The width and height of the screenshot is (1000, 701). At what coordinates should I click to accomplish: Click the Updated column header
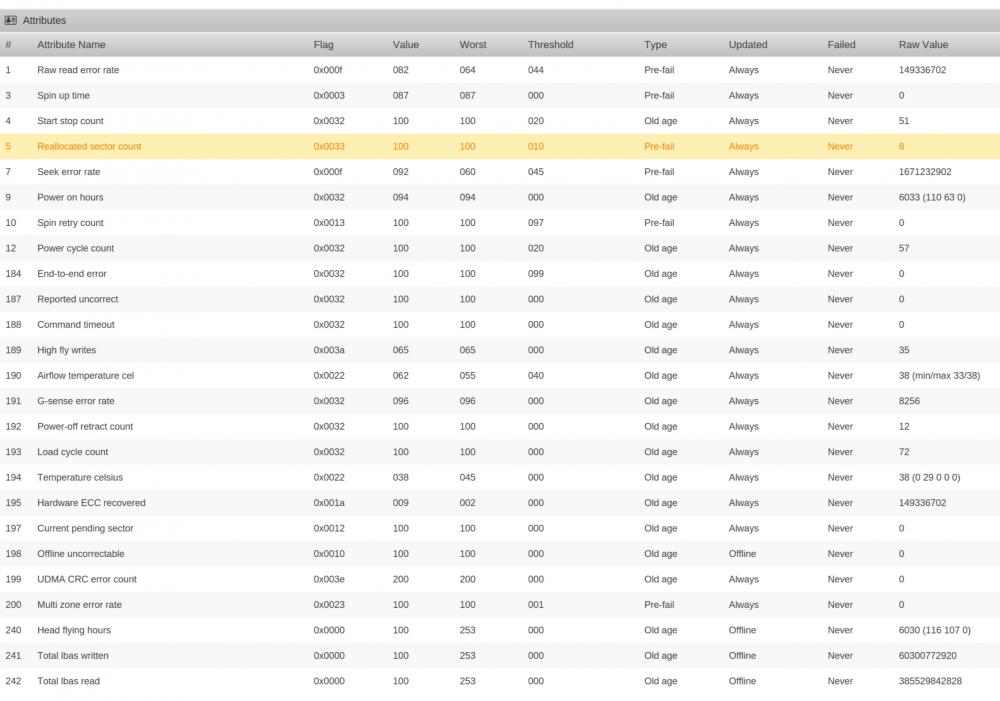pyautogui.click(x=747, y=45)
